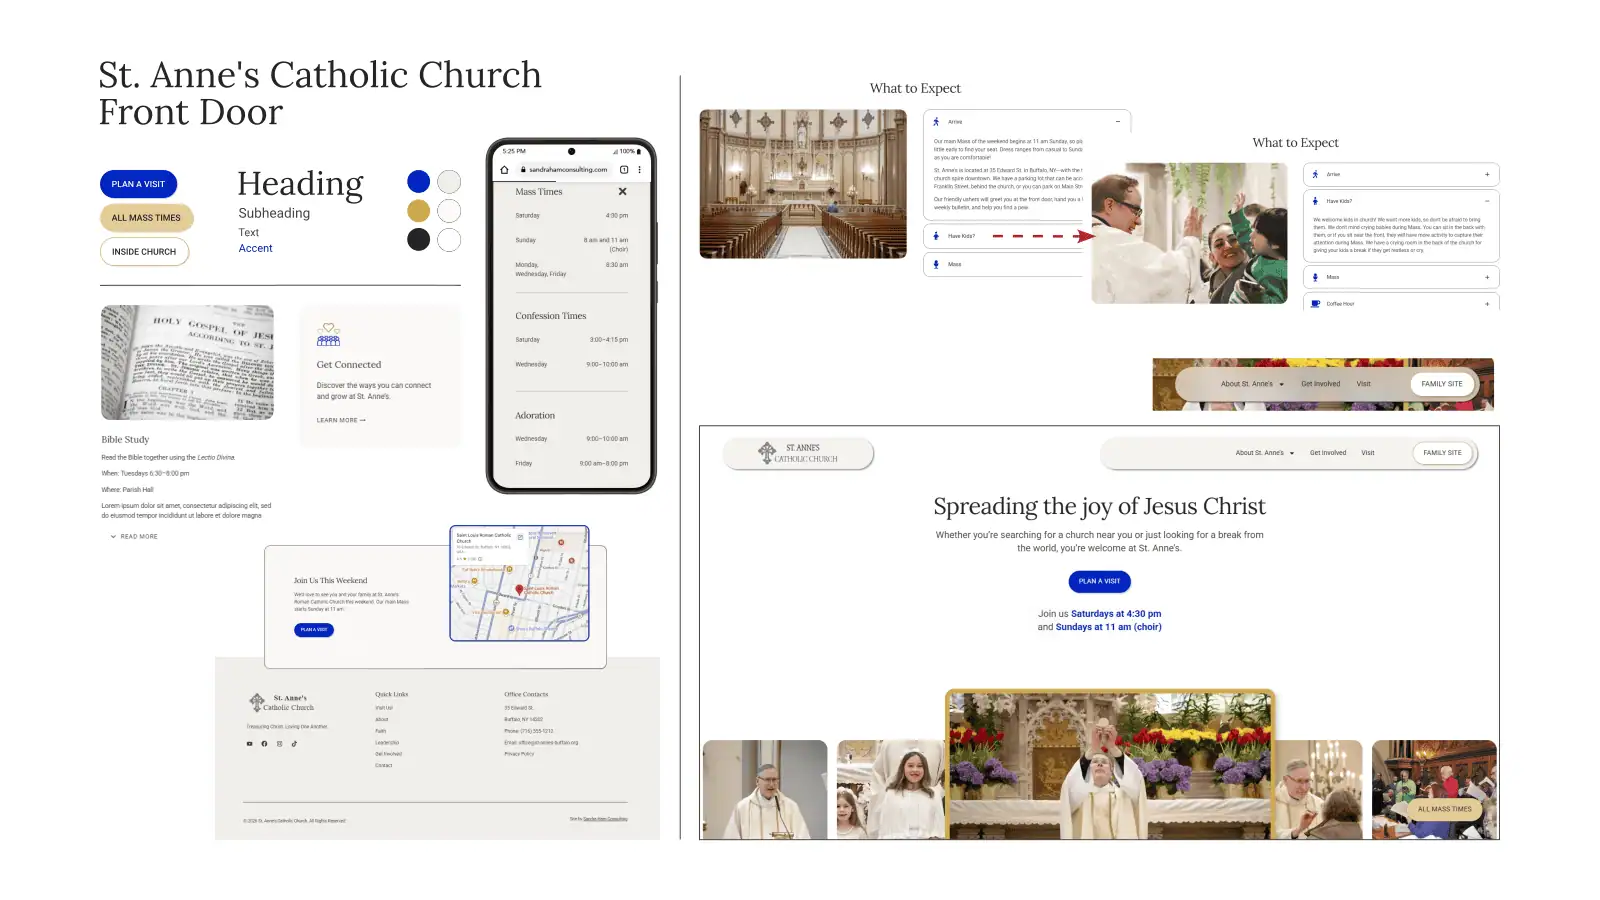Screen dimensions: 1600x900
Task: Click the St. Anne's Catholic Church footer logo
Action: click(x=282, y=702)
